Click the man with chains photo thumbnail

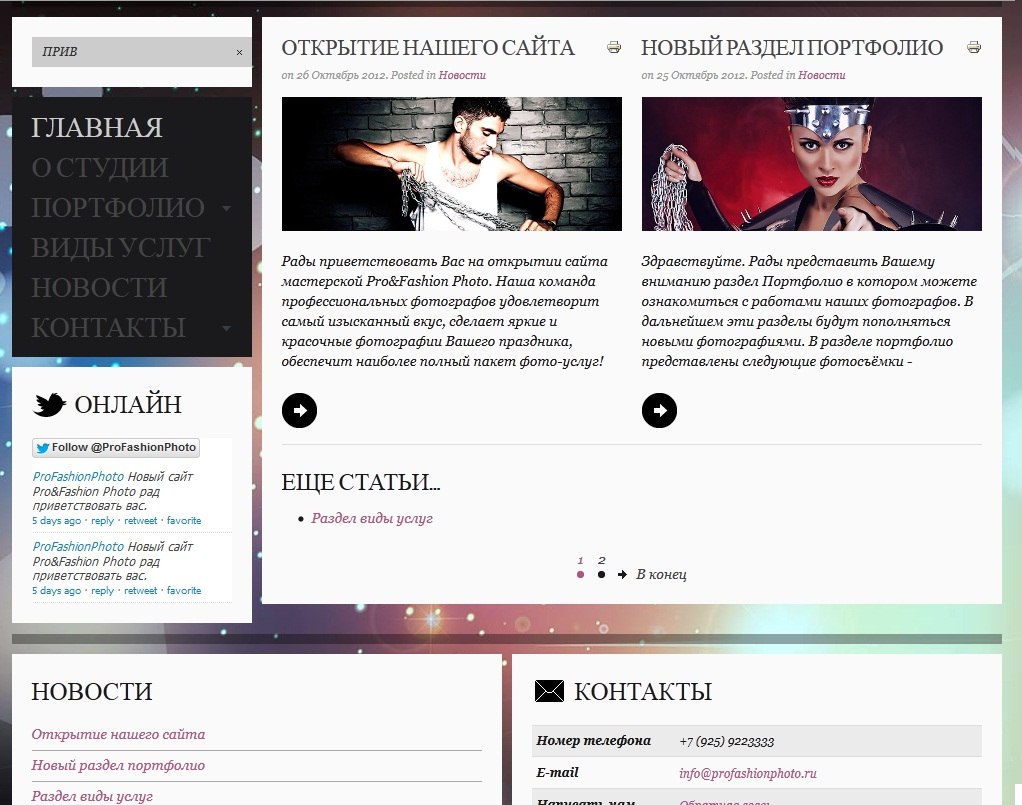[452, 164]
